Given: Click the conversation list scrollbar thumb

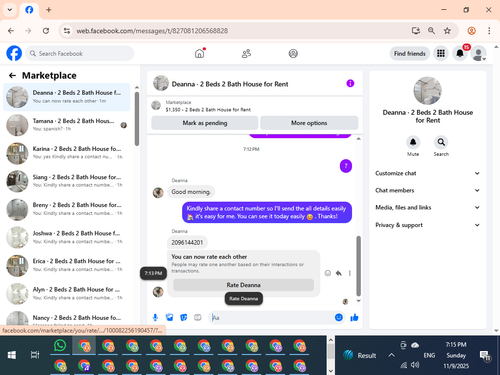Looking at the screenshot, I should [x=137, y=119].
